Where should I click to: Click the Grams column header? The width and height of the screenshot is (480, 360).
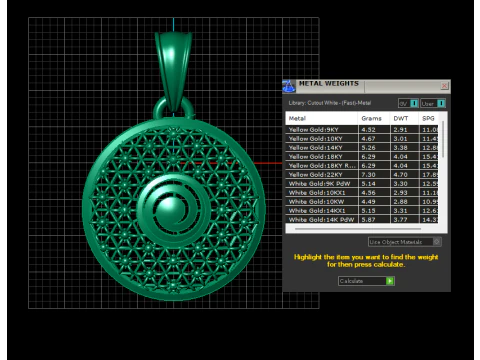click(x=374, y=118)
